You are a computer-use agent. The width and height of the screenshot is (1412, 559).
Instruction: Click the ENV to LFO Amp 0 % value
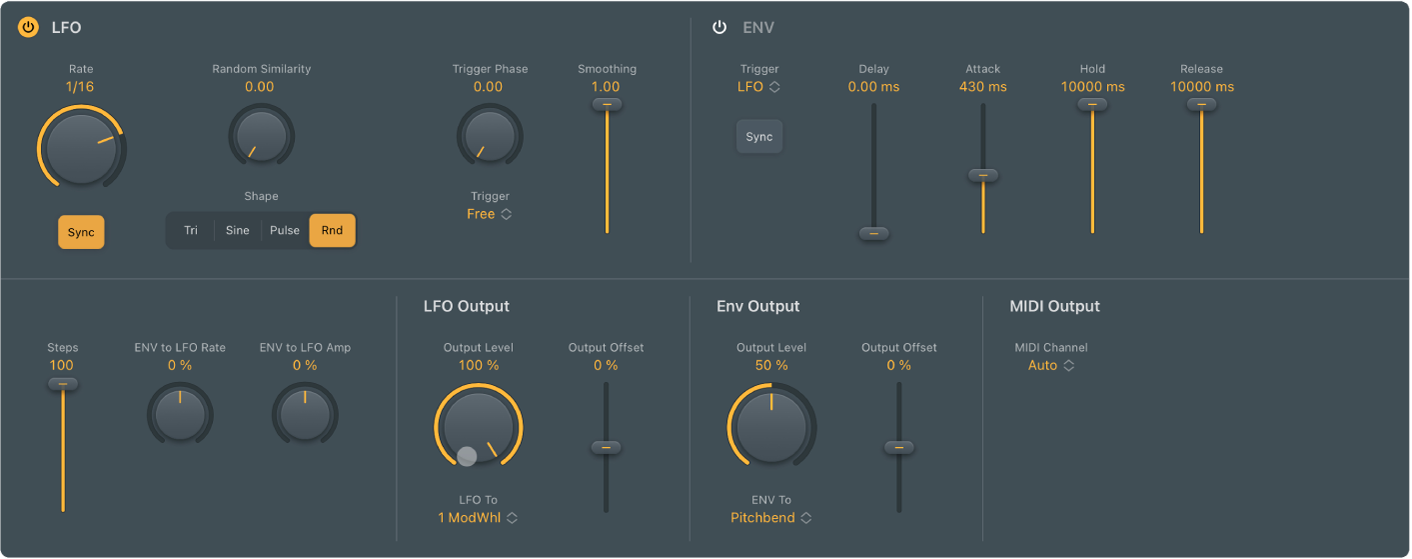click(305, 366)
